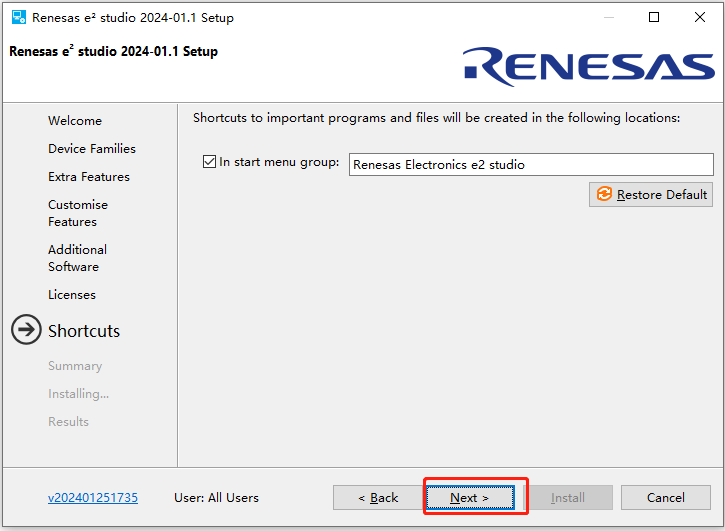The image size is (725, 531).
Task: Open the v202401251735 version link
Action: pos(93,498)
